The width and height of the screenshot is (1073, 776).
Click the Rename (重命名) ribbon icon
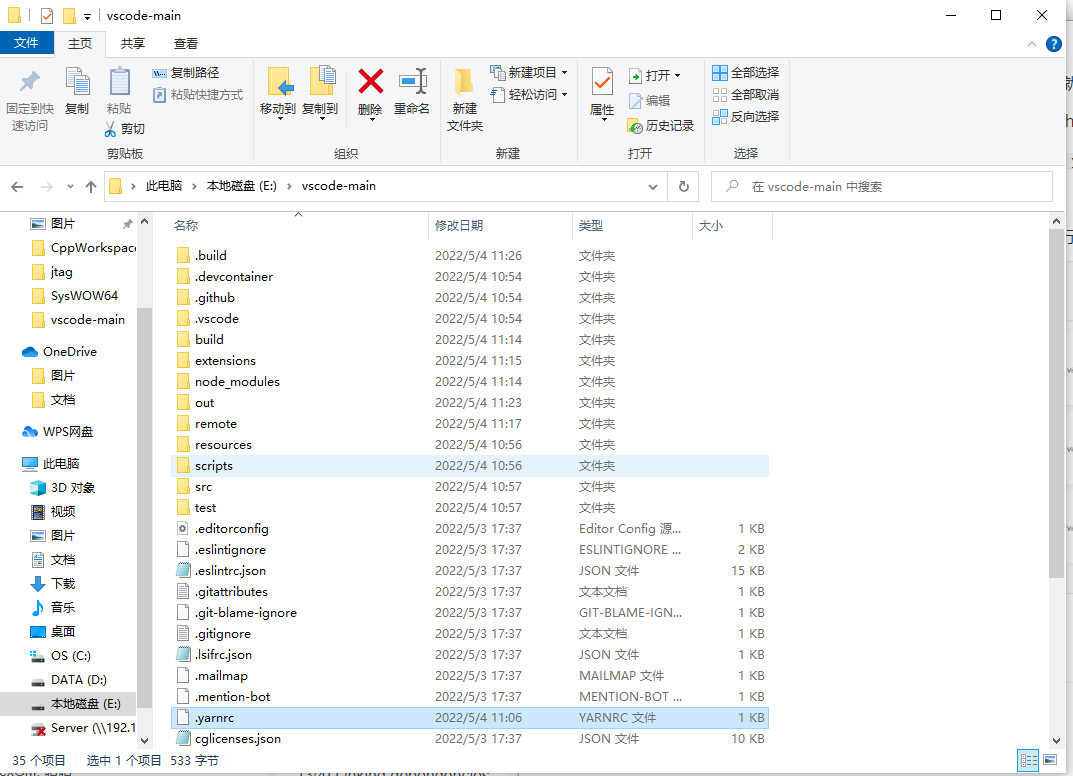click(411, 82)
